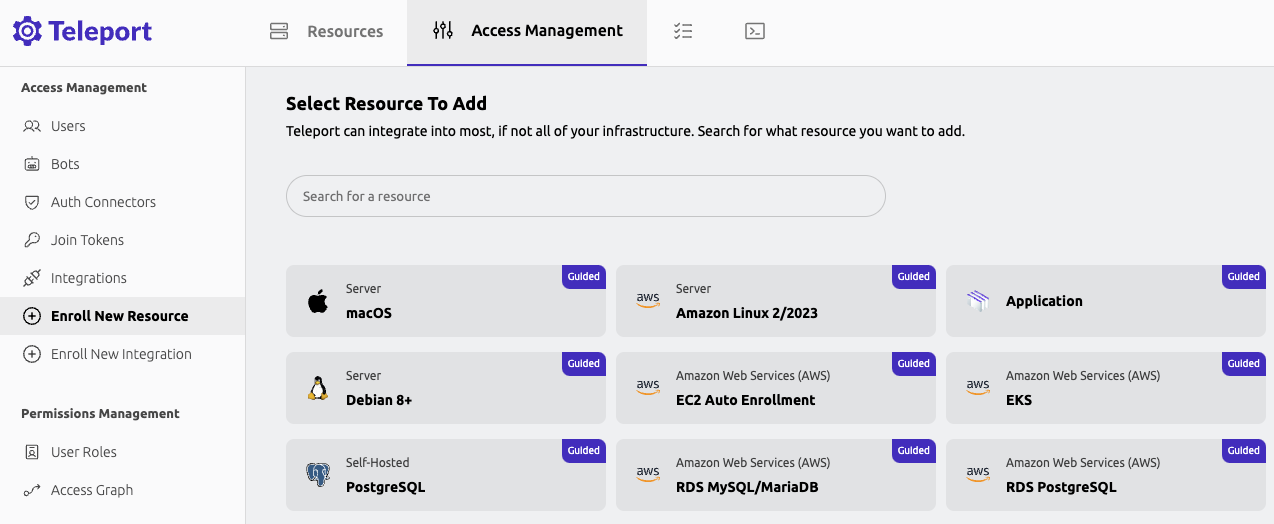Click the Auth Connectors shield icon
Viewport: 1274px width, 524px height.
(x=32, y=202)
